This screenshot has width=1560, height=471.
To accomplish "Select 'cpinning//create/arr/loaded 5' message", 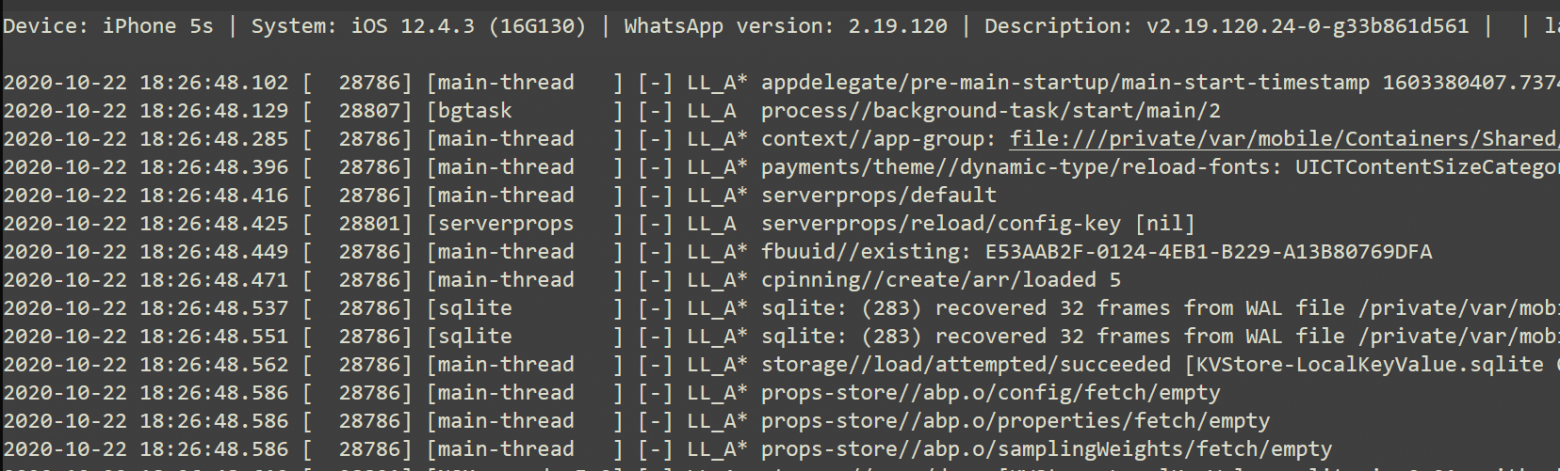I will tap(941, 279).
